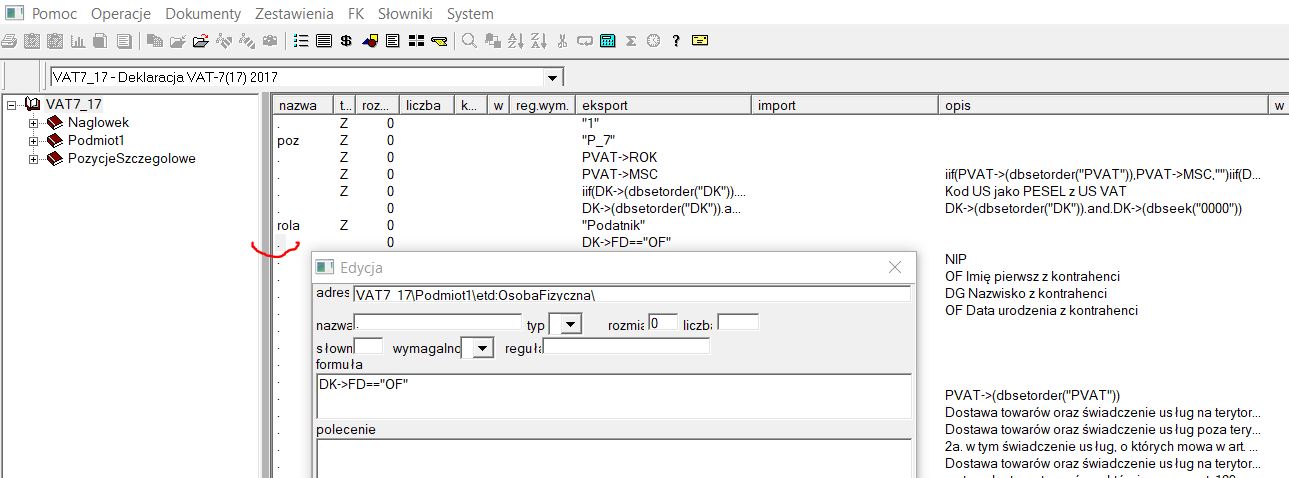Open the Słowniki menu
1289x478 pixels.
pyautogui.click(x=403, y=14)
